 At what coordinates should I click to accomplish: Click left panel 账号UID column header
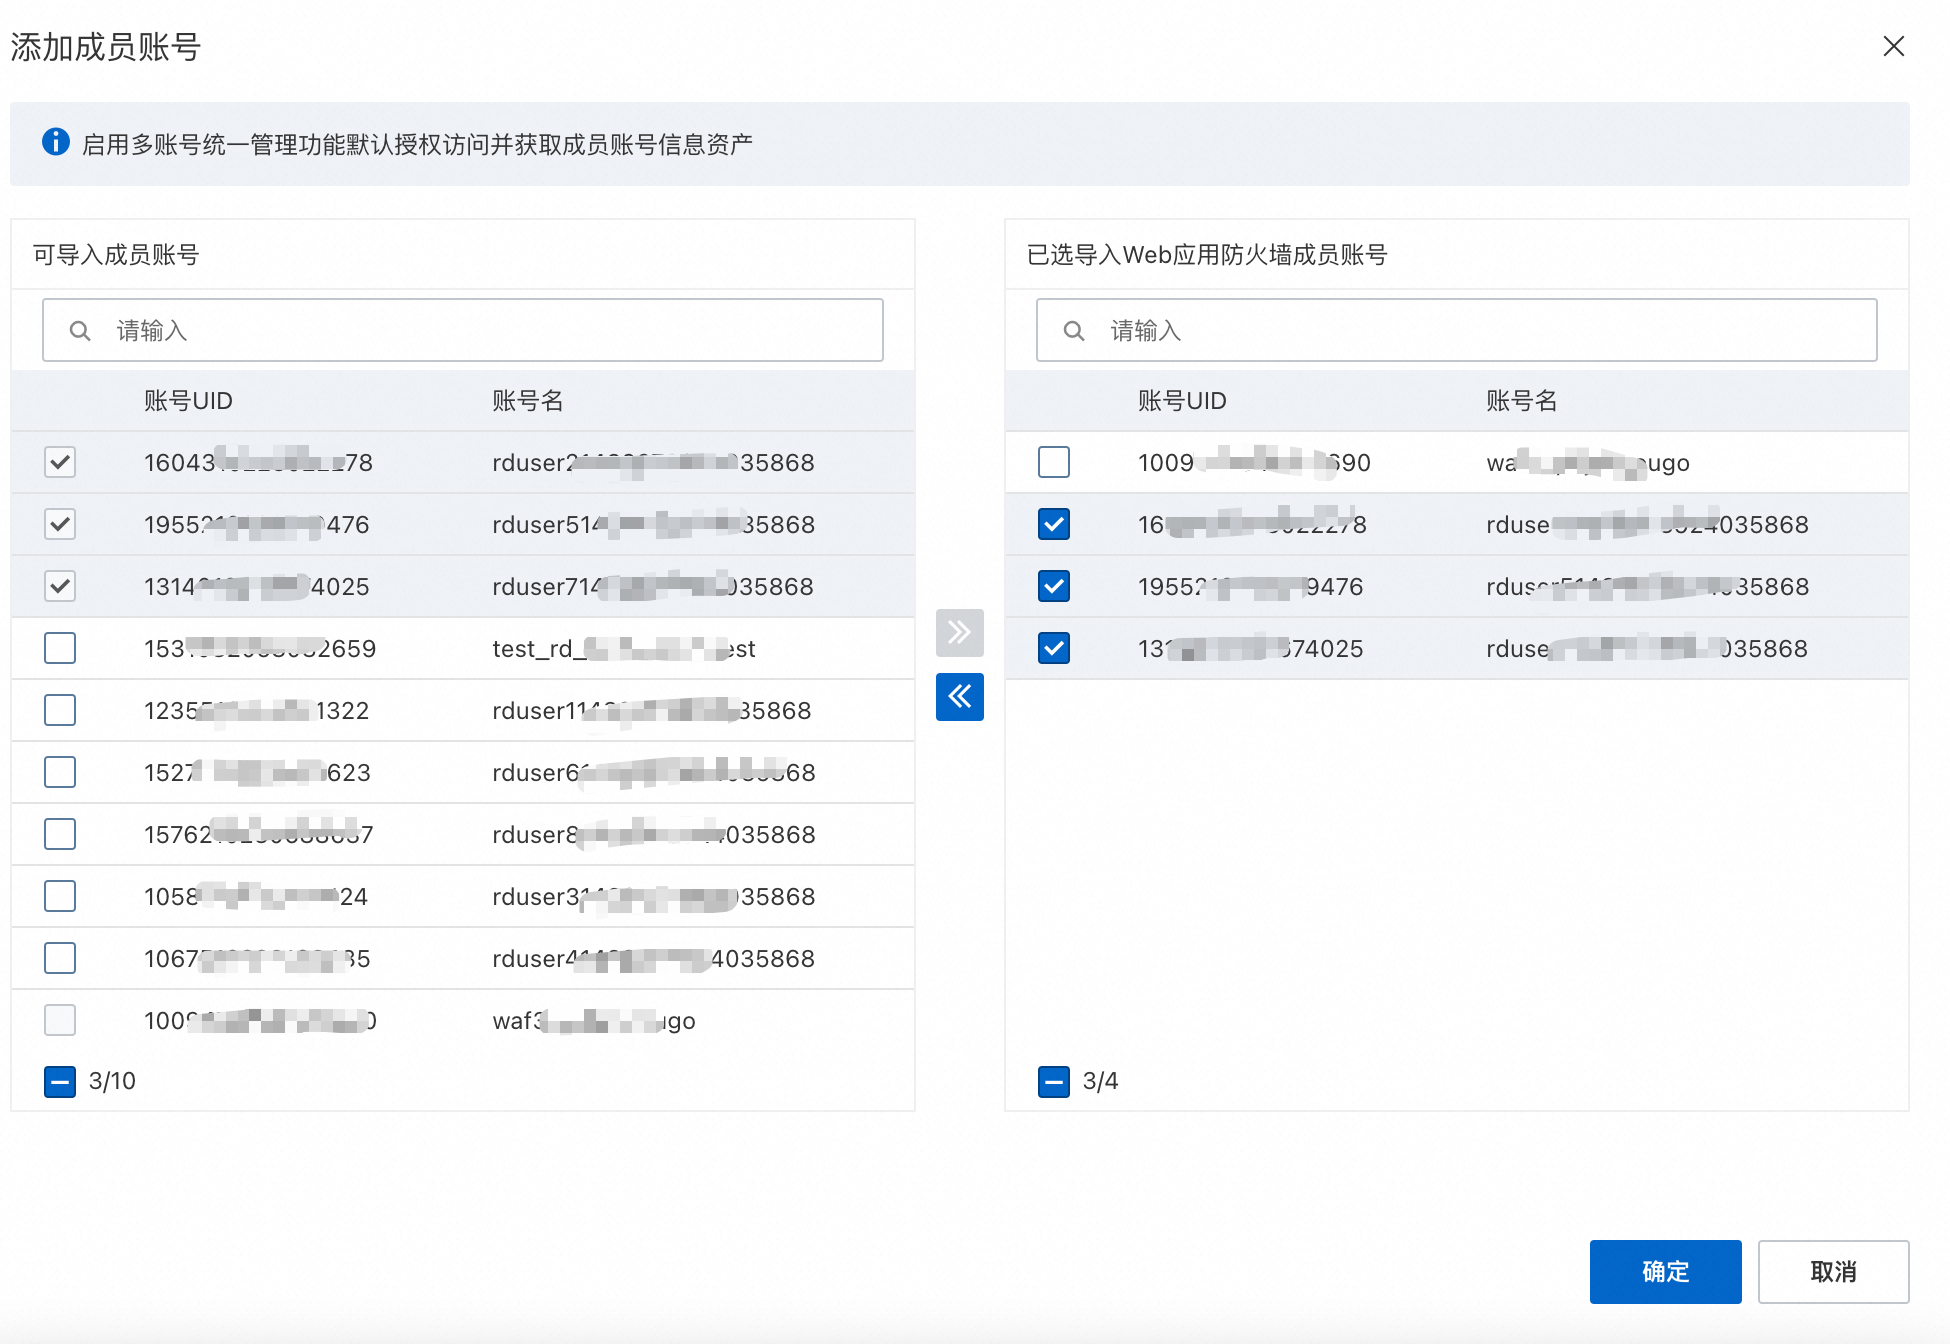pos(188,401)
